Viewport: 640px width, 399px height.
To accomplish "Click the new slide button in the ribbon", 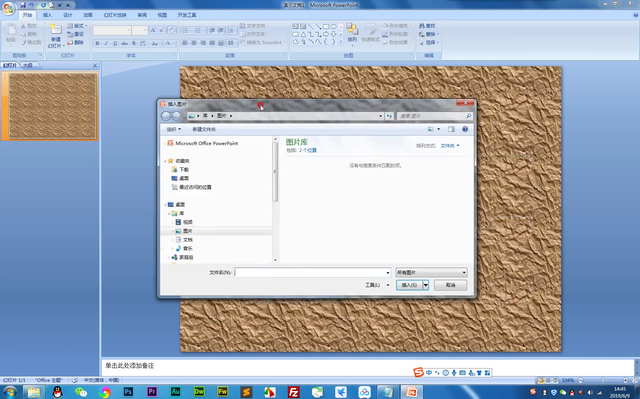I will (x=56, y=36).
